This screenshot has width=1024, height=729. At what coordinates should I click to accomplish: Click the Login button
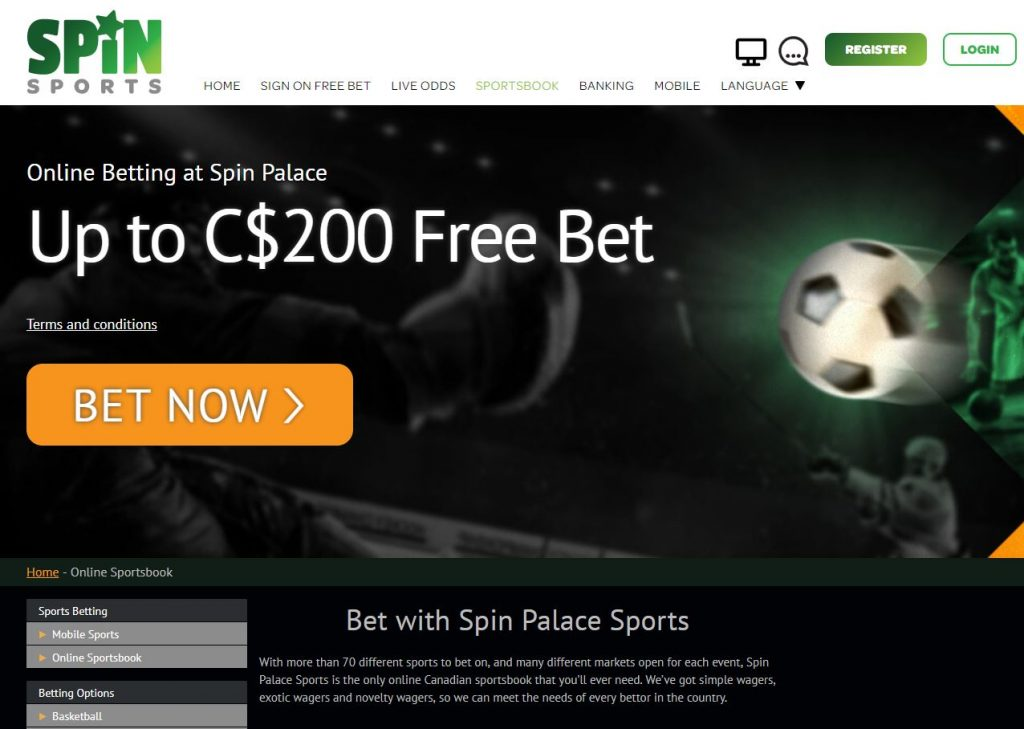tap(980, 50)
